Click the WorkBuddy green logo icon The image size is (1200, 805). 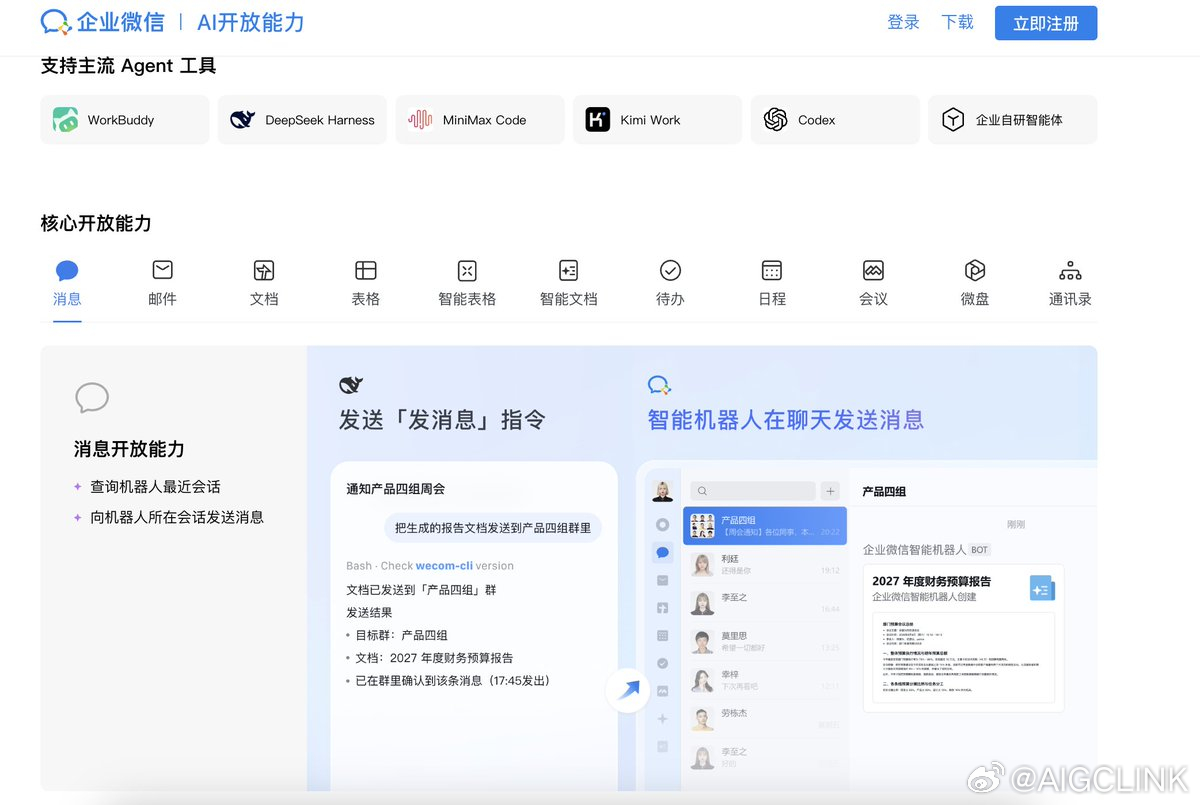[x=66, y=120]
